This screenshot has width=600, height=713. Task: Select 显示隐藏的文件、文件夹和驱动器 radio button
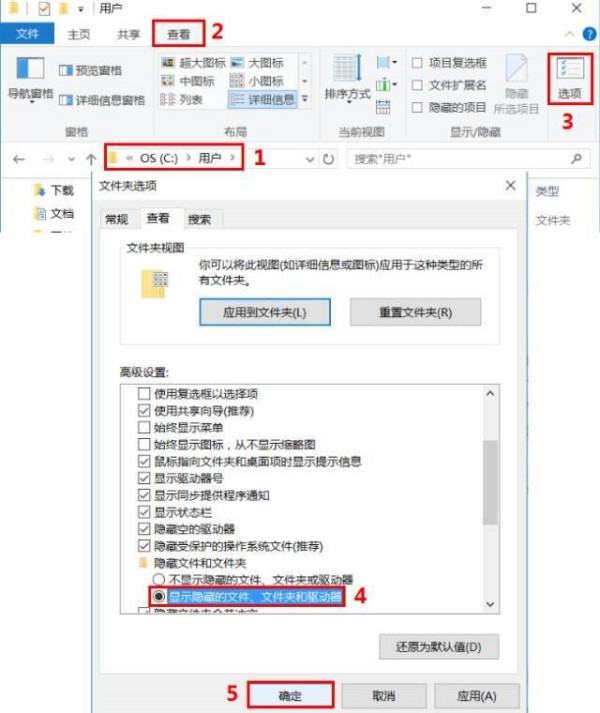158,596
